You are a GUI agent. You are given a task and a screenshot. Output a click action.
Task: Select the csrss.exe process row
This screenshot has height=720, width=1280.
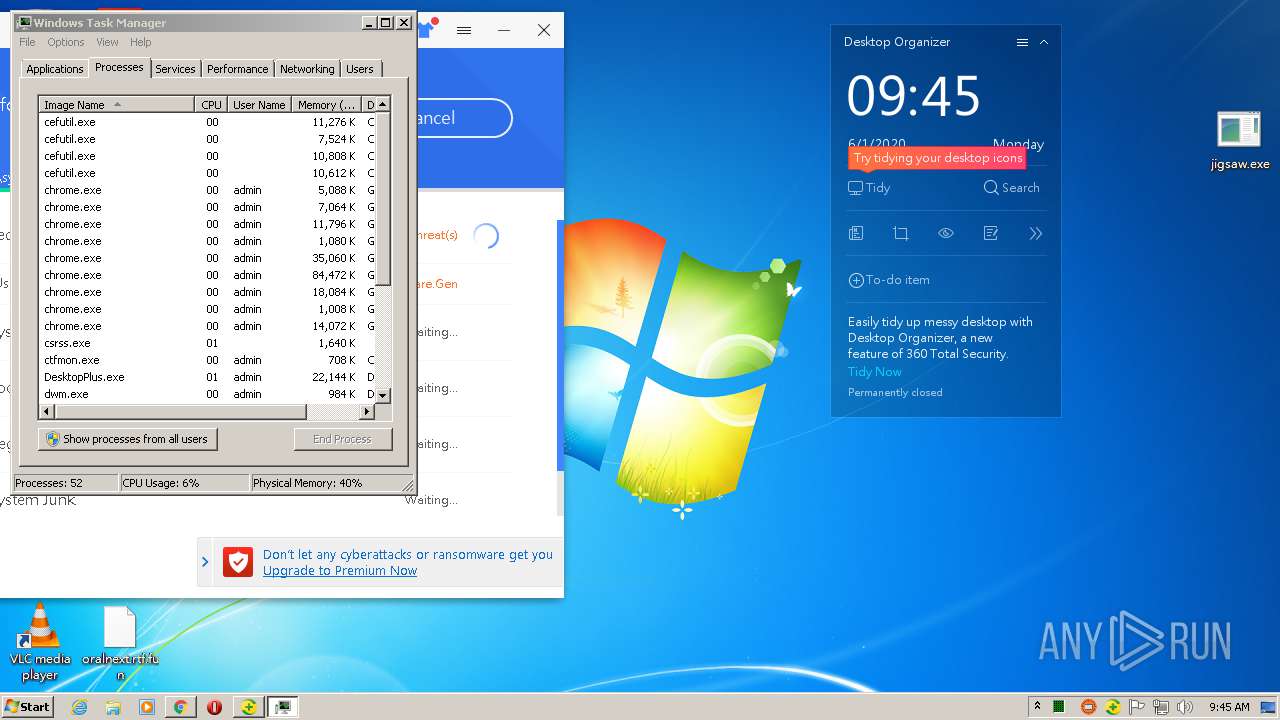tap(207, 343)
